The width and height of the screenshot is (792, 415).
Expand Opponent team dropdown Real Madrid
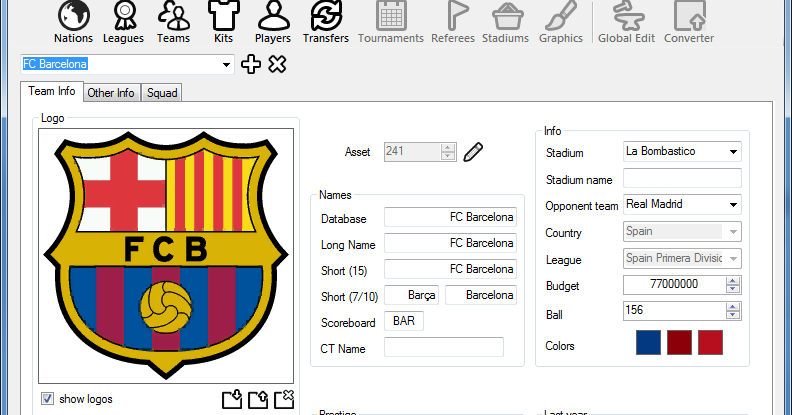733,204
